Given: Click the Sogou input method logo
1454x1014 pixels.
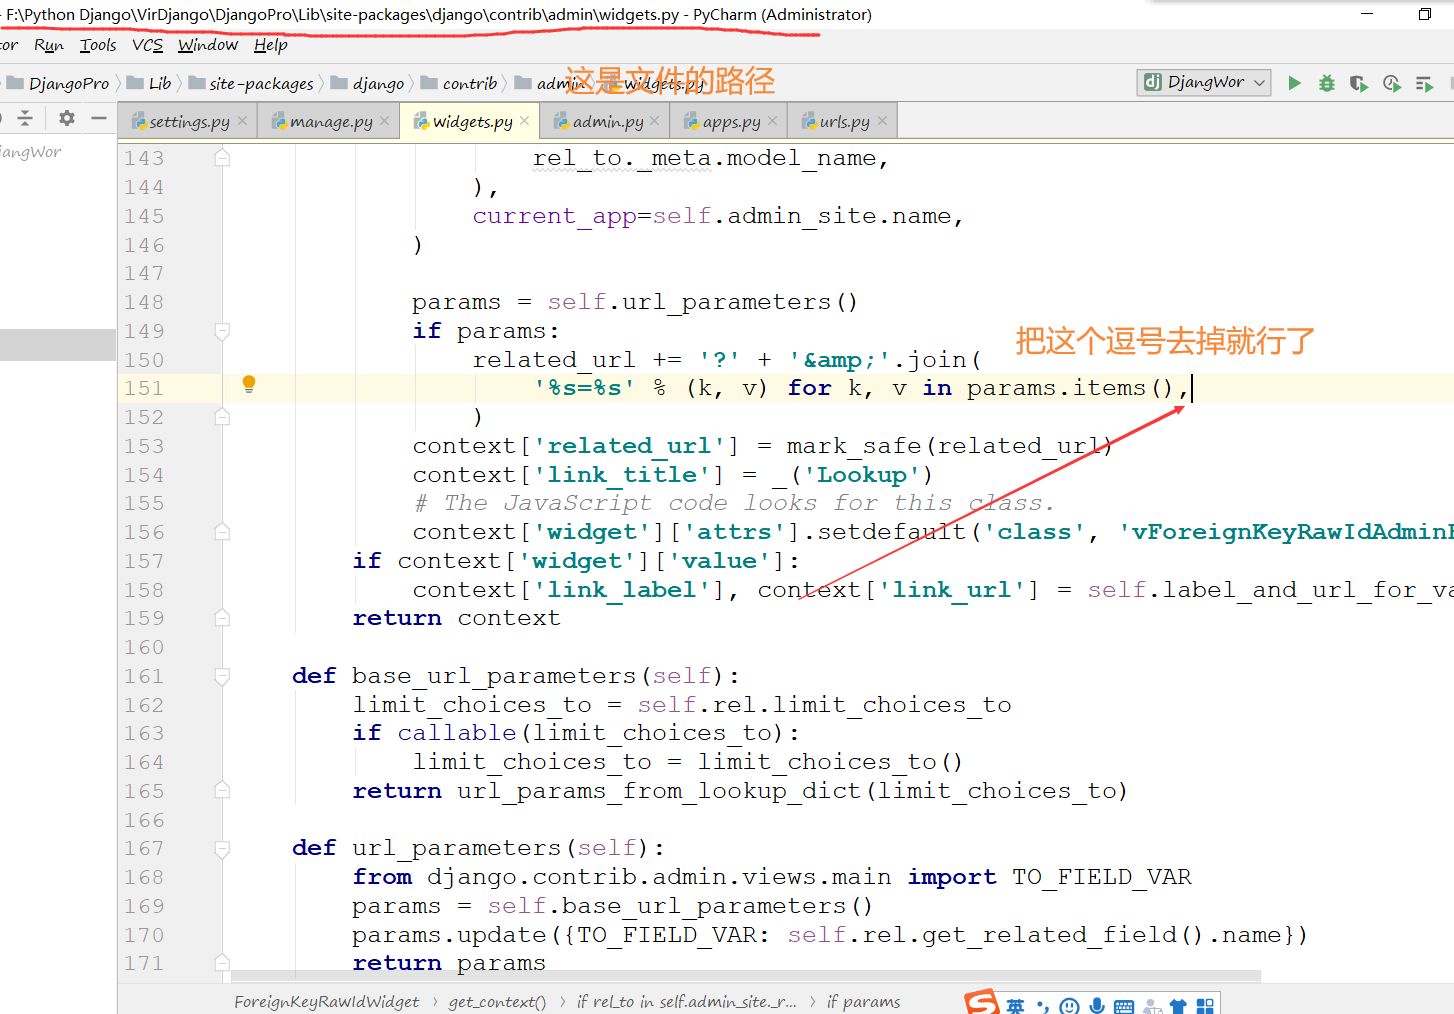Looking at the screenshot, I should [981, 999].
